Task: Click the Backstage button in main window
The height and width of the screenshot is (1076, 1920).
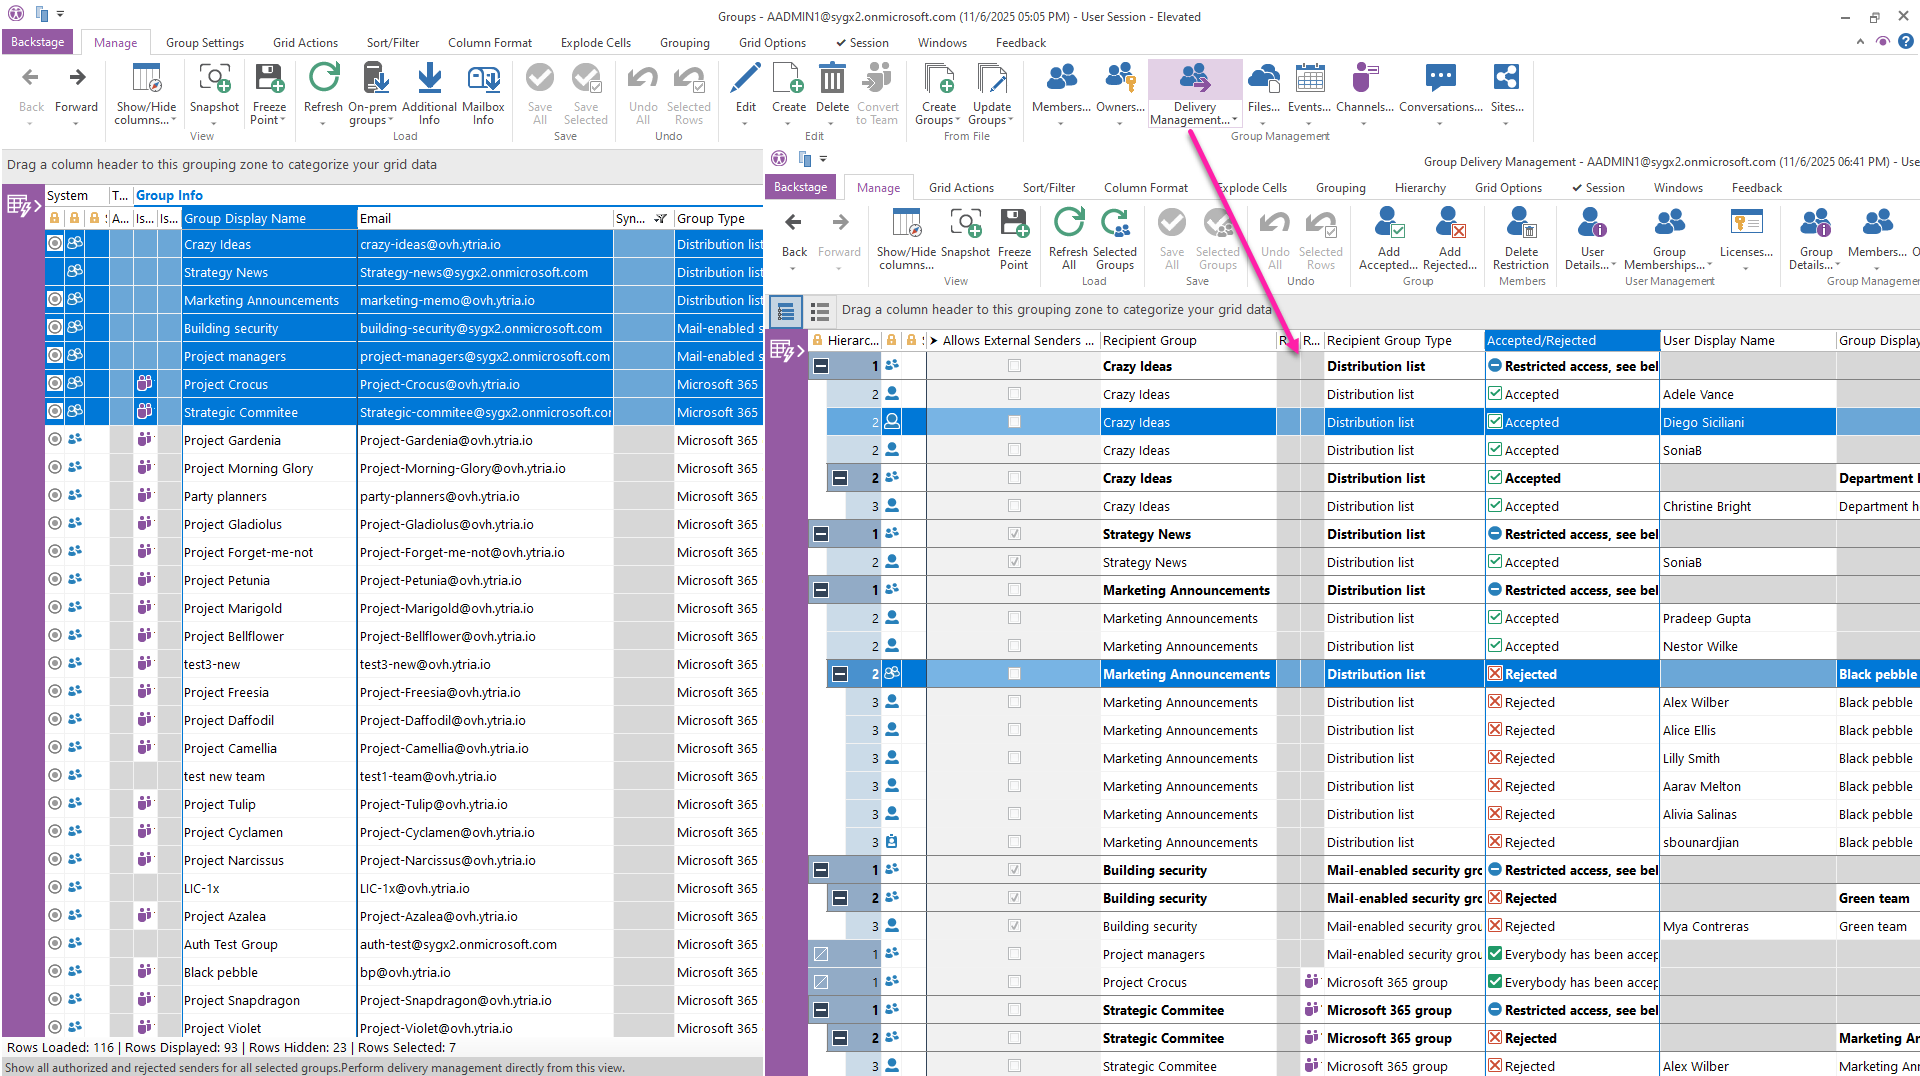Action: point(37,42)
